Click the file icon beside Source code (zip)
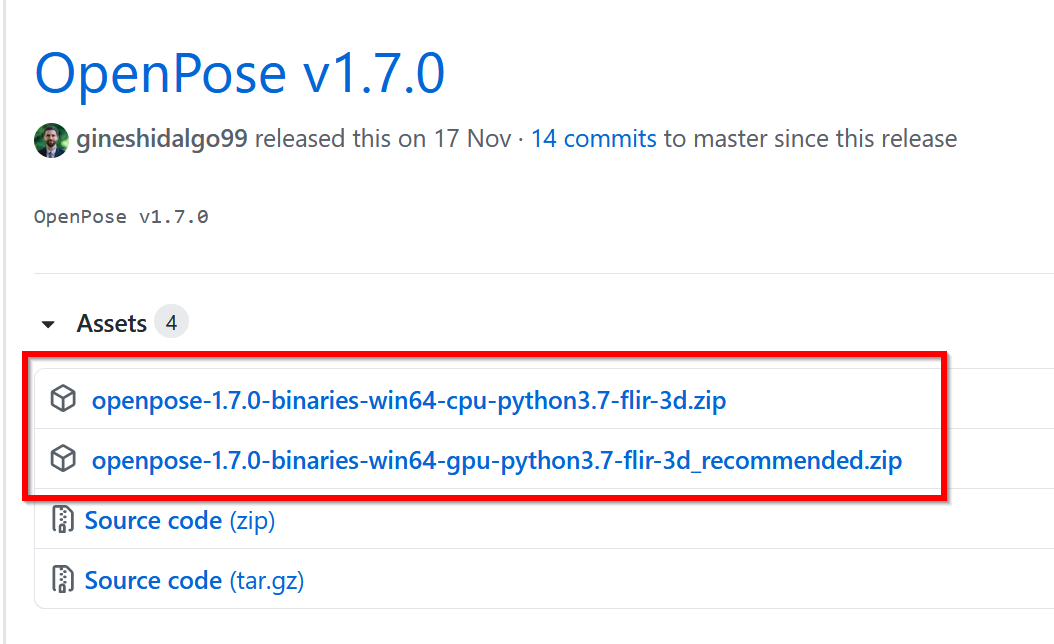 tap(63, 519)
